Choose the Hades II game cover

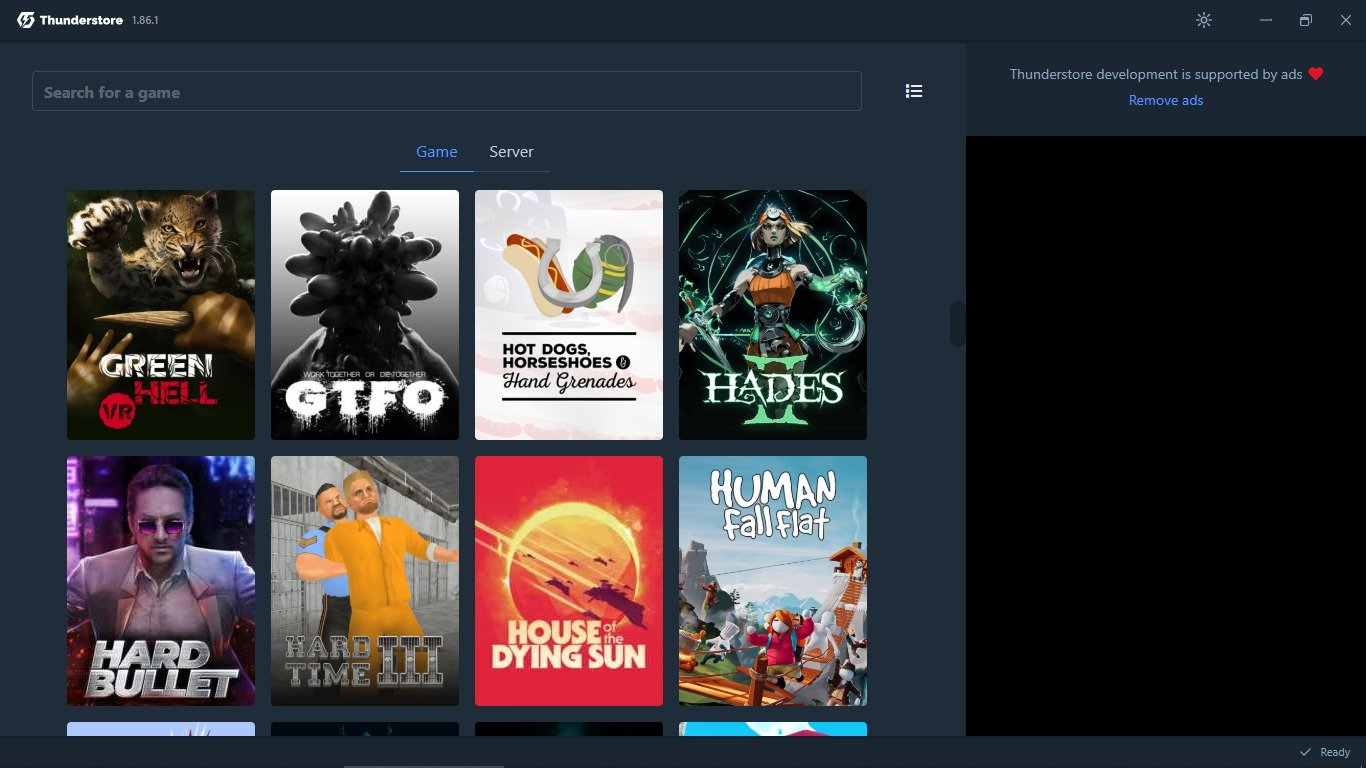click(773, 315)
